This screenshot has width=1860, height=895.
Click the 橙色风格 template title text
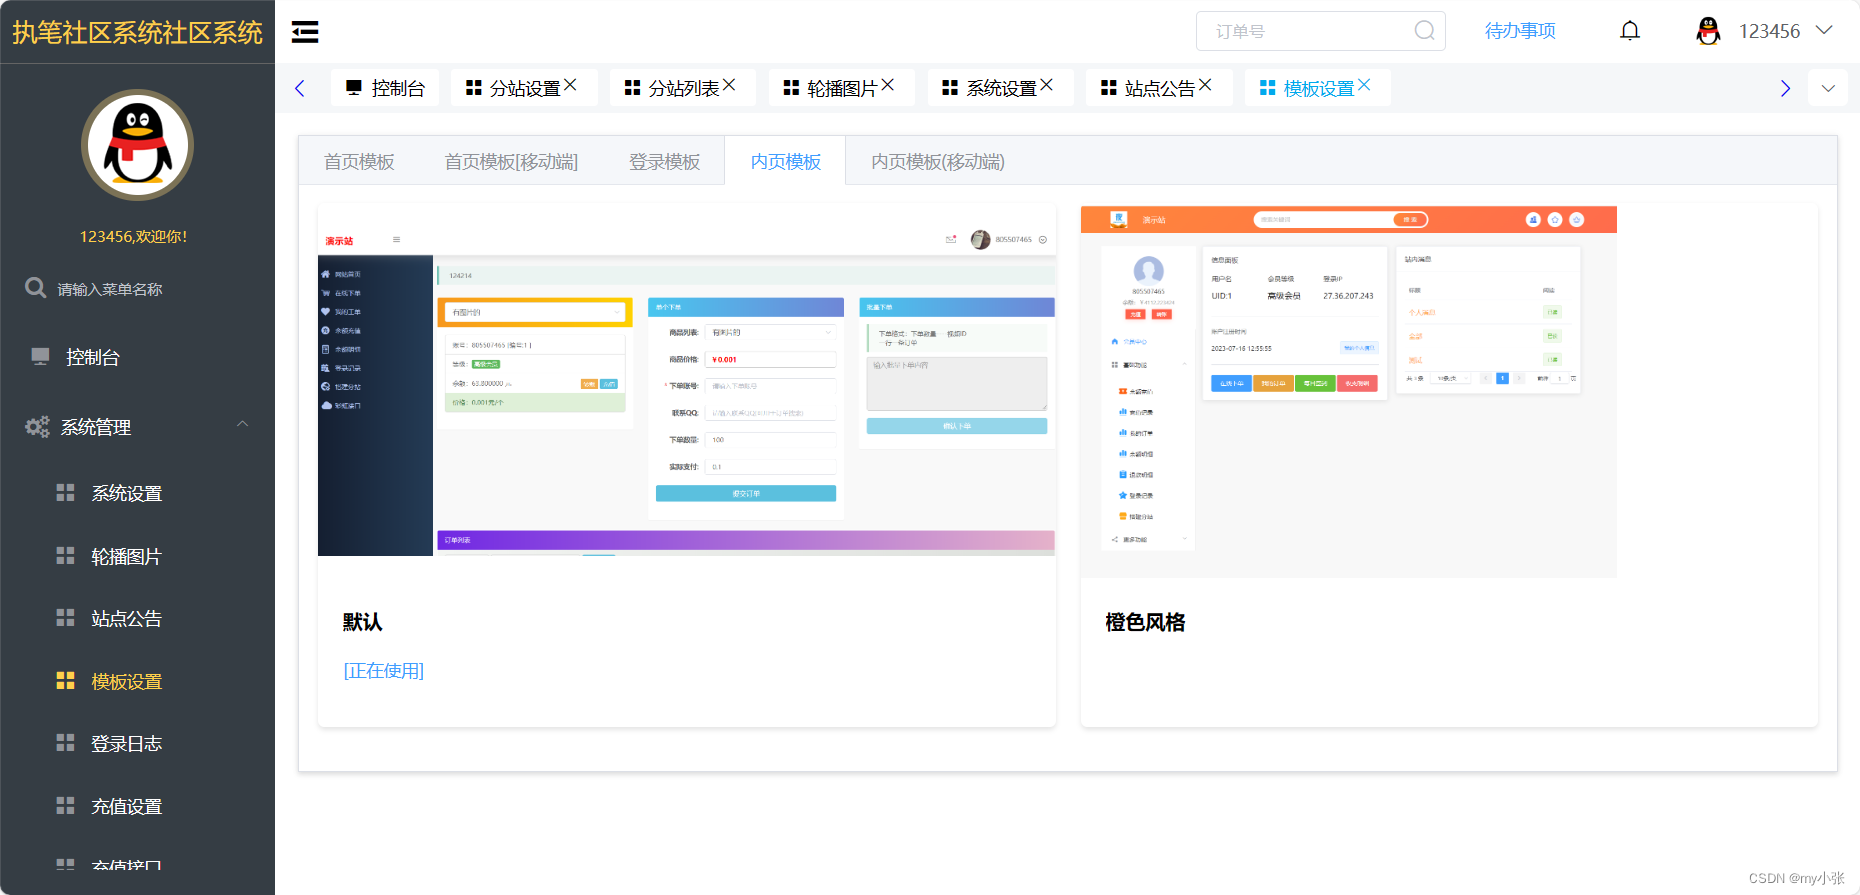coord(1145,622)
